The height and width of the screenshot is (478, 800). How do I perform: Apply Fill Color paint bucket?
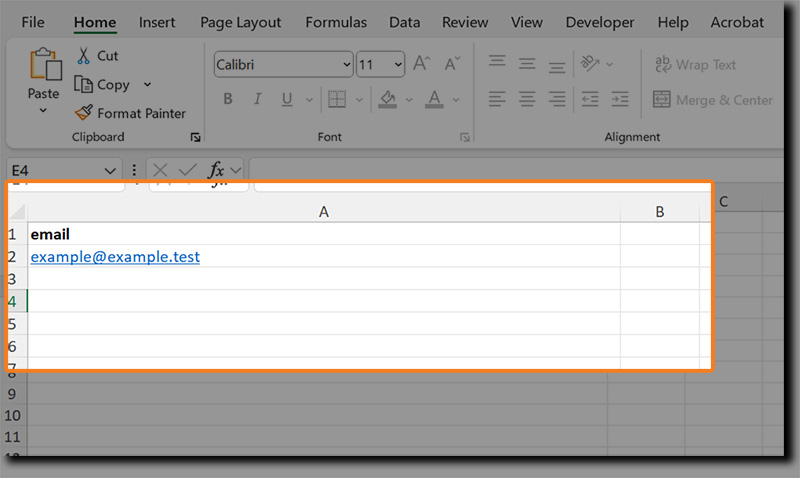point(388,99)
